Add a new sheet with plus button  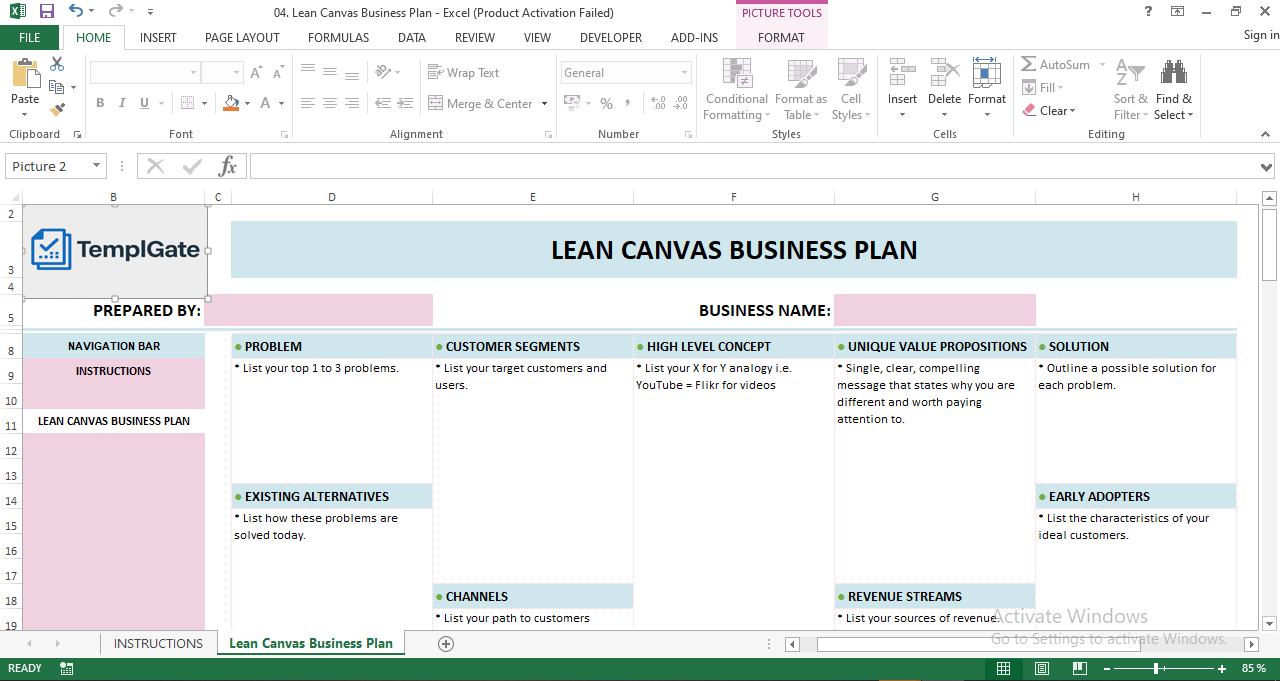[x=446, y=643]
